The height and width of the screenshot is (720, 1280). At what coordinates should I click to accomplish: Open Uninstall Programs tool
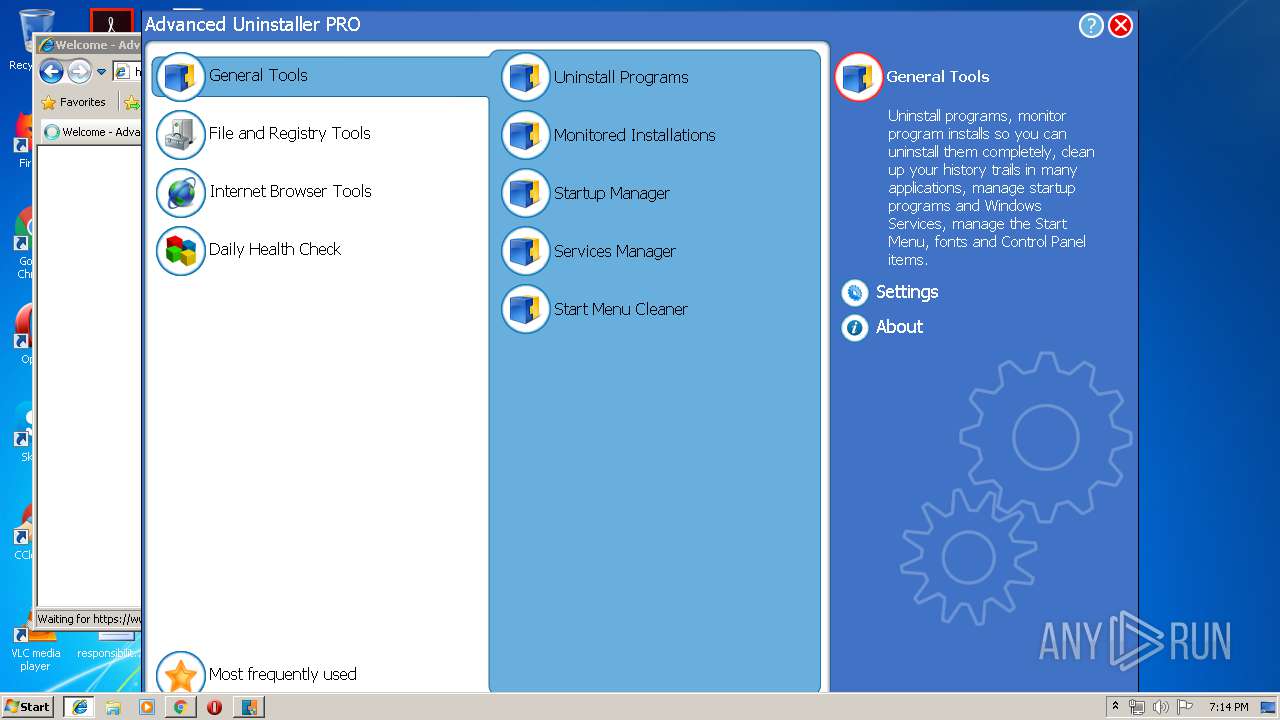[621, 77]
